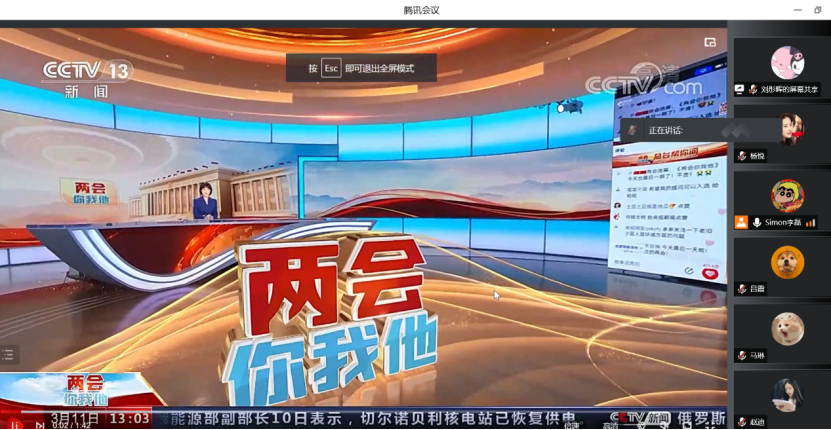The width and height of the screenshot is (831, 430).
Task: Click orange host icon beside Simon李磊
Action: (x=741, y=222)
